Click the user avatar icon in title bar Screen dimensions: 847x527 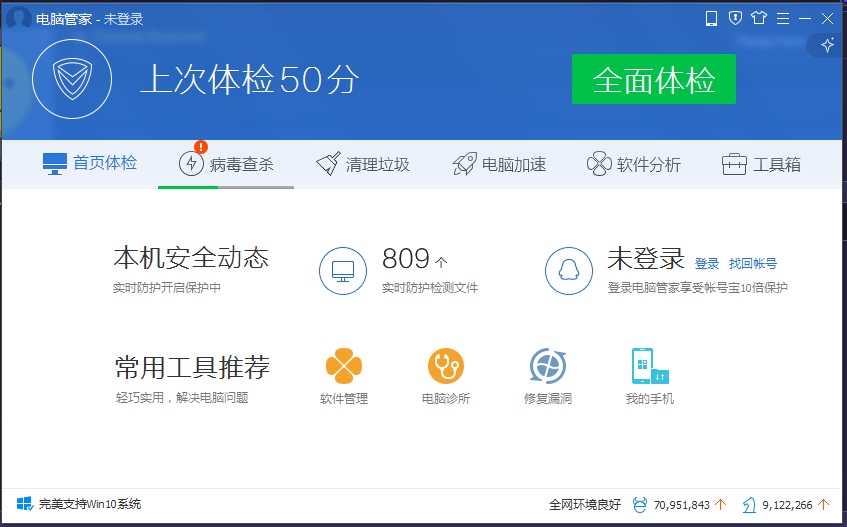[18, 18]
